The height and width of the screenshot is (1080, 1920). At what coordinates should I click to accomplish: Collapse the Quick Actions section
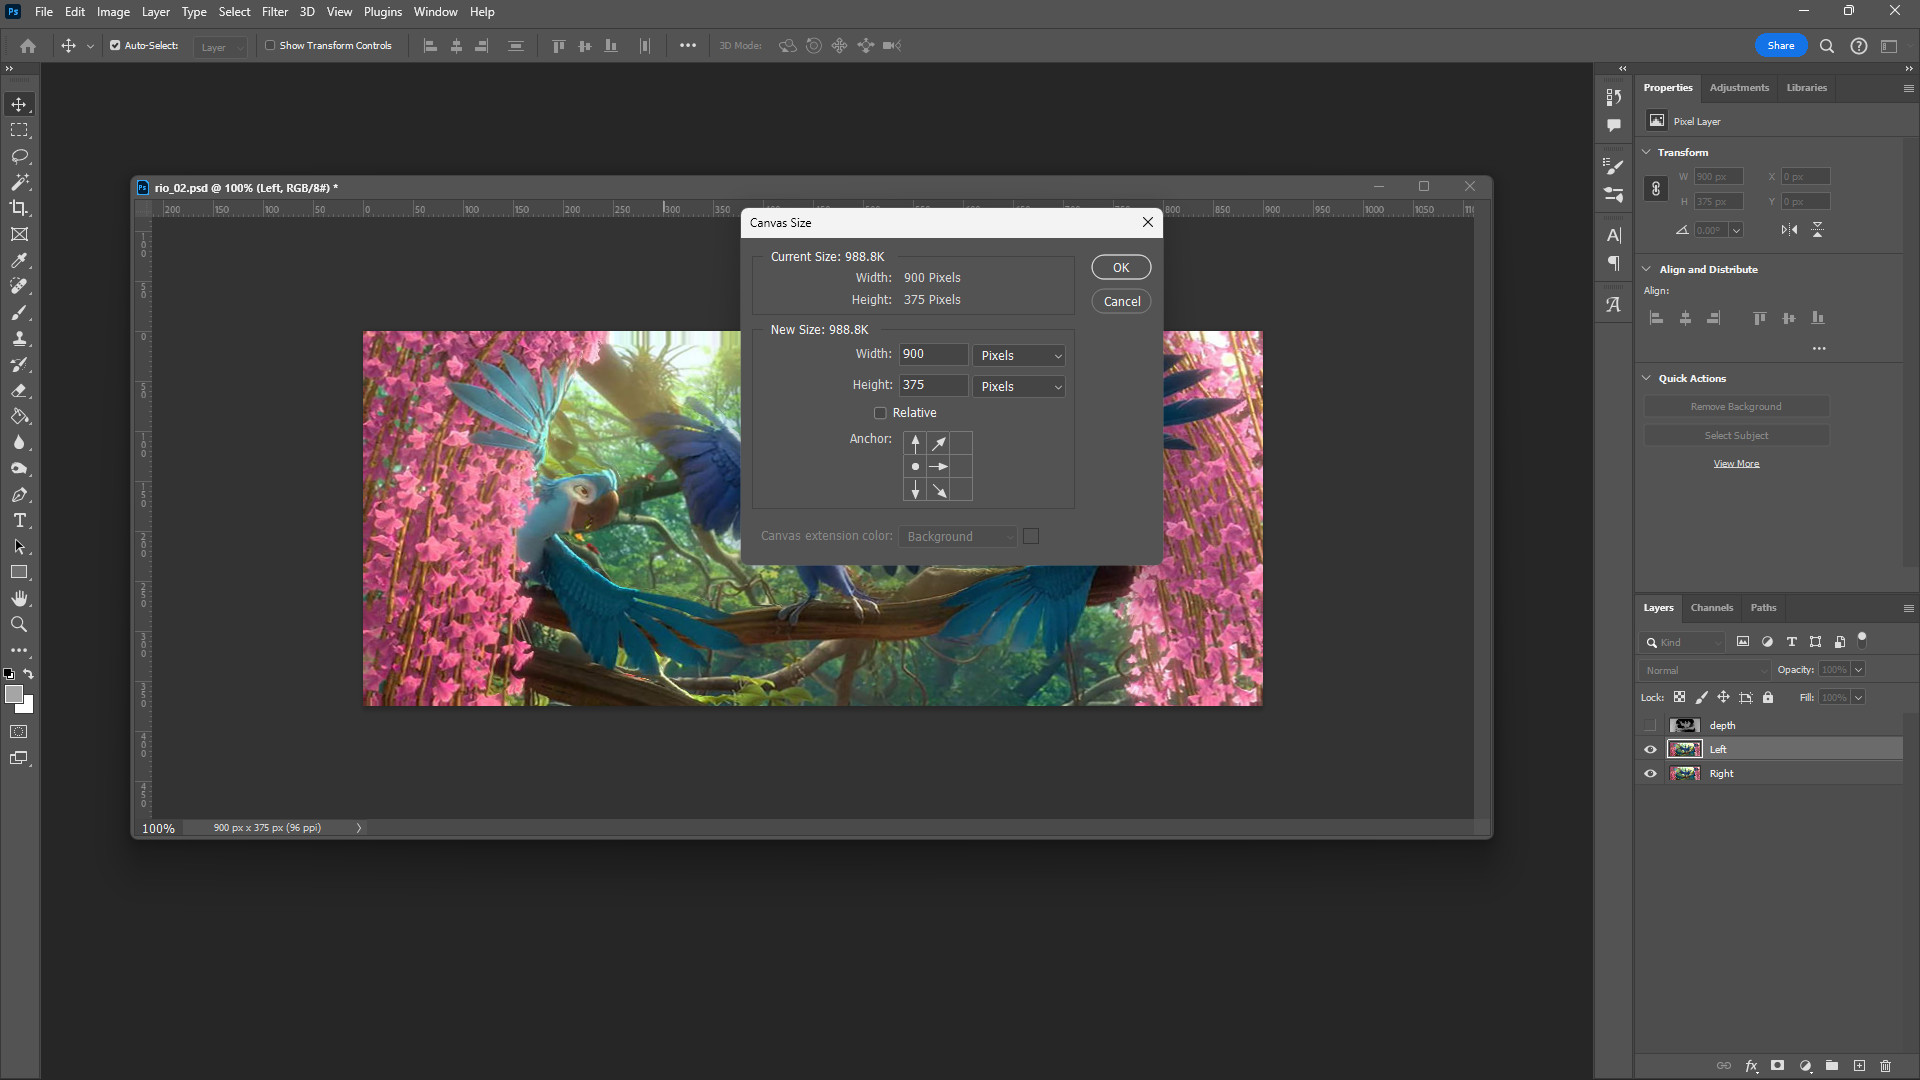1647,378
